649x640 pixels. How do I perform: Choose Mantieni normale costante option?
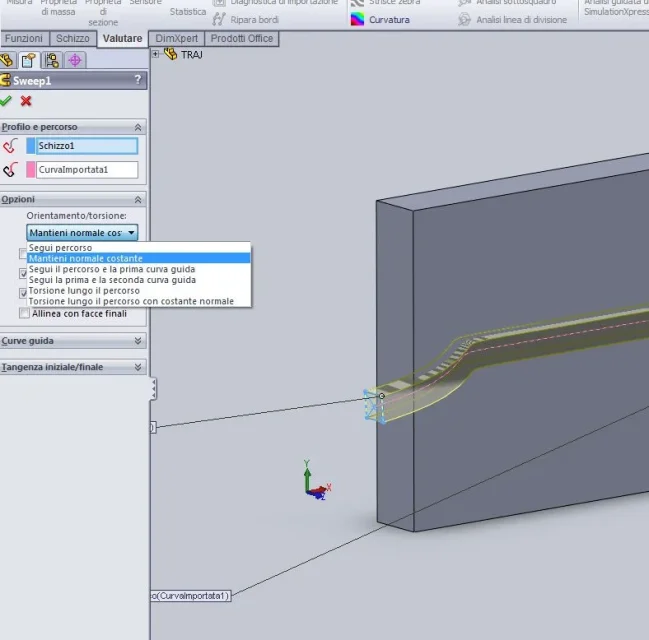(139, 258)
